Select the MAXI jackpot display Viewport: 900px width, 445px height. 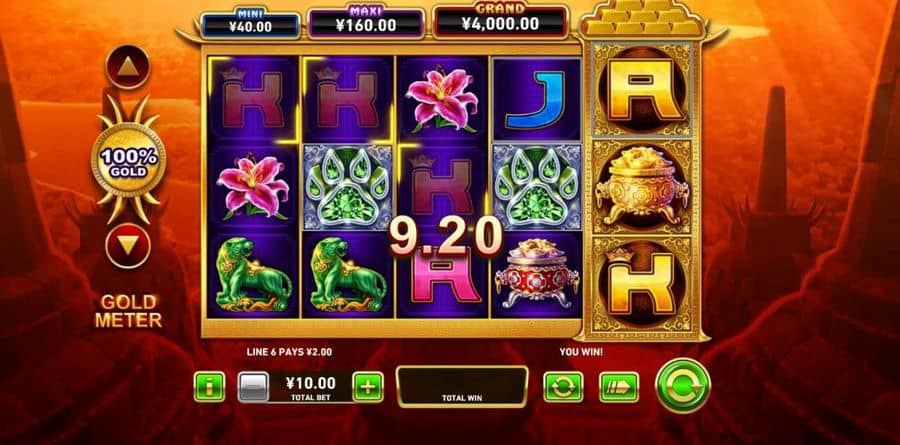366,24
